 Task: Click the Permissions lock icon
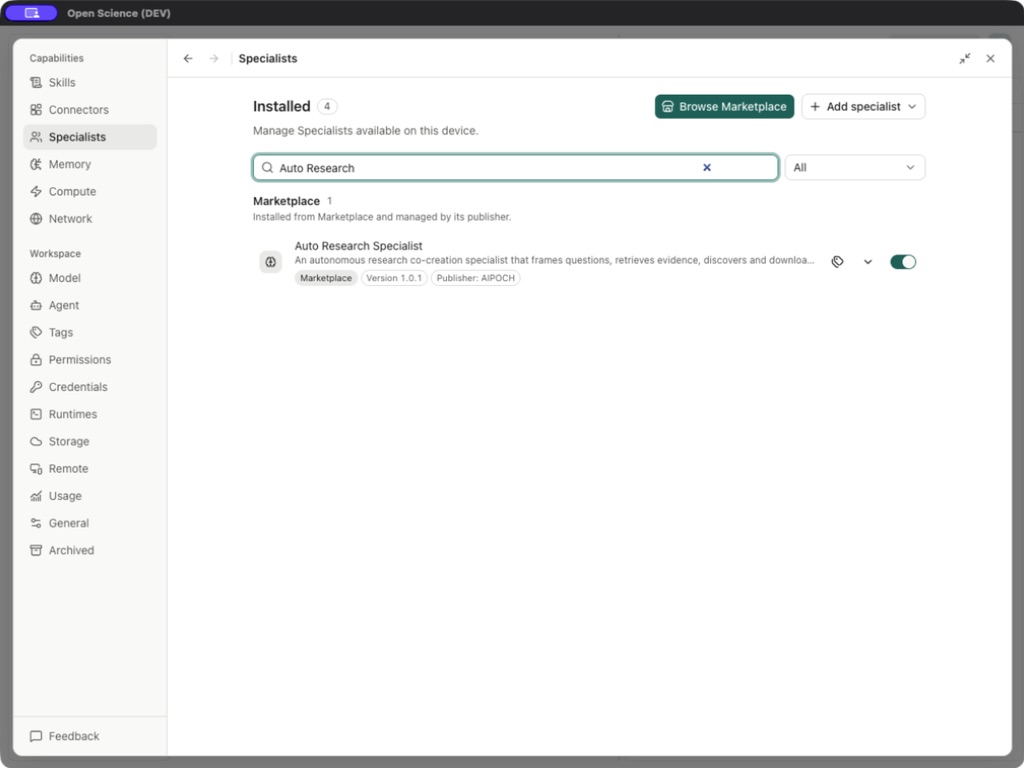tap(36, 360)
